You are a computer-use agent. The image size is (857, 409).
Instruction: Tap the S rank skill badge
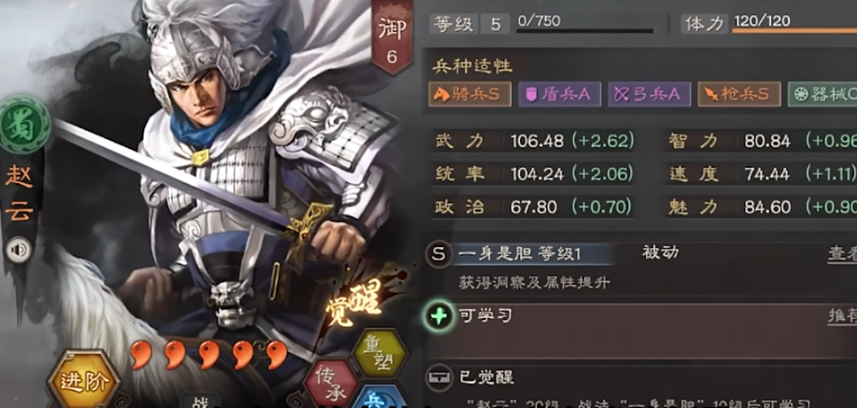439,254
